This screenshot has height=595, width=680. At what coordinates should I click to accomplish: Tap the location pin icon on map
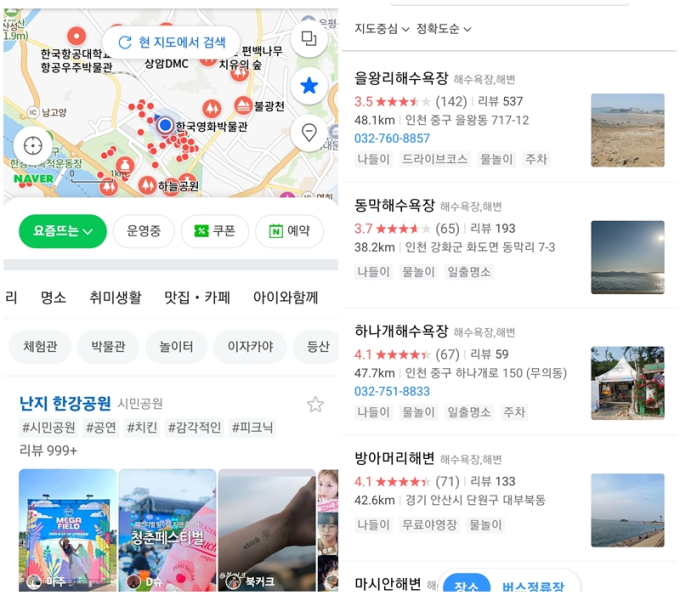pyautogui.click(x=309, y=132)
